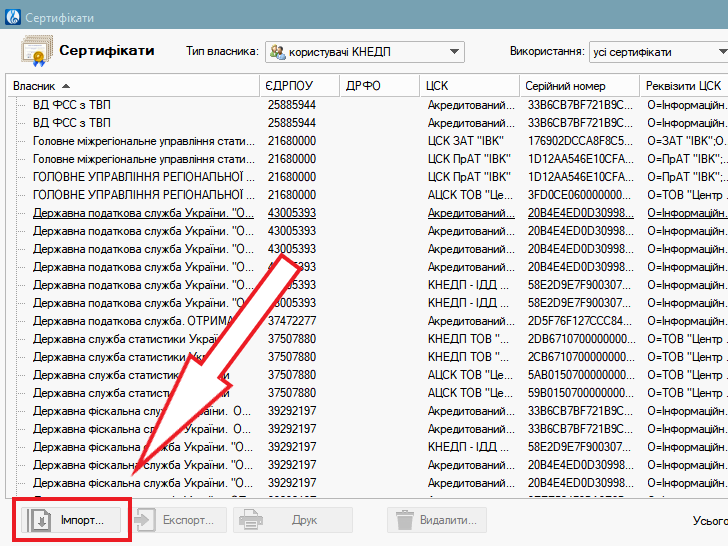The width and height of the screenshot is (728, 546).
Task: Click the printer icon
Action: point(250,520)
